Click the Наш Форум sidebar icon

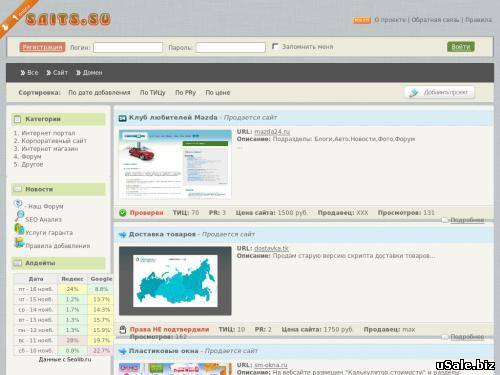point(18,203)
